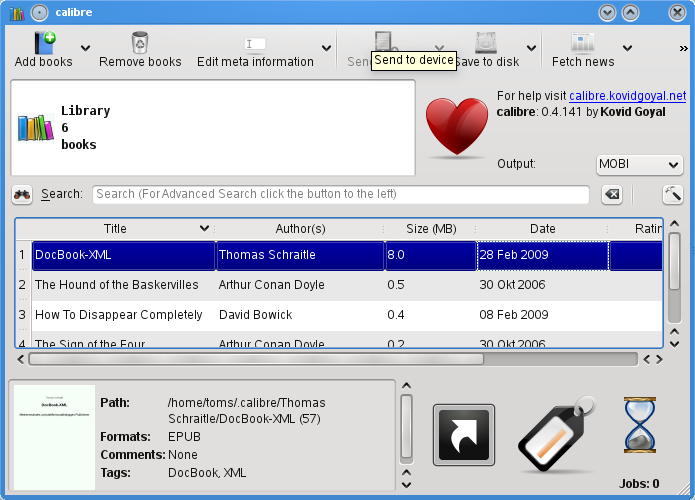The width and height of the screenshot is (695, 500).
Task: Click the sort arrow in Title header
Action: 204,228
